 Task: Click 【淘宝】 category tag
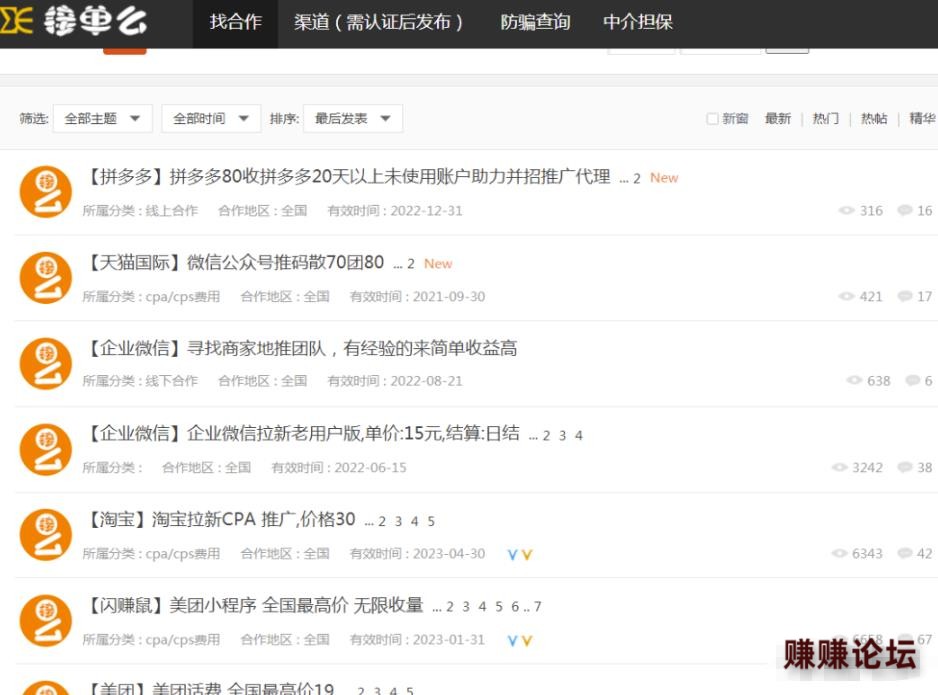[x=118, y=519]
